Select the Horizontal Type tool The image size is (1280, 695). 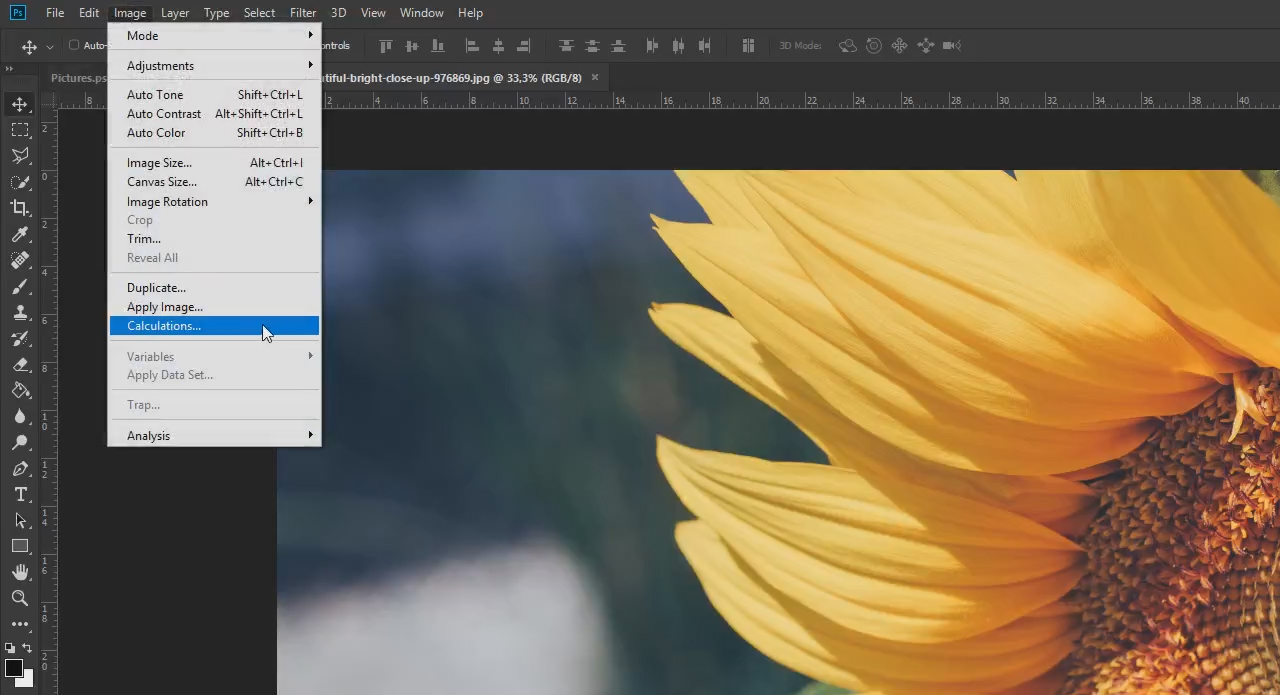point(20,494)
